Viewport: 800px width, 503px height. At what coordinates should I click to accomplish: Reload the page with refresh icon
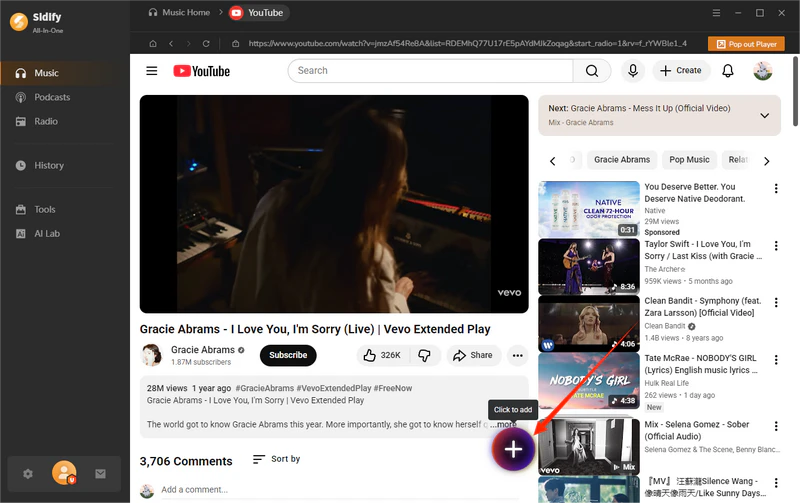(206, 43)
